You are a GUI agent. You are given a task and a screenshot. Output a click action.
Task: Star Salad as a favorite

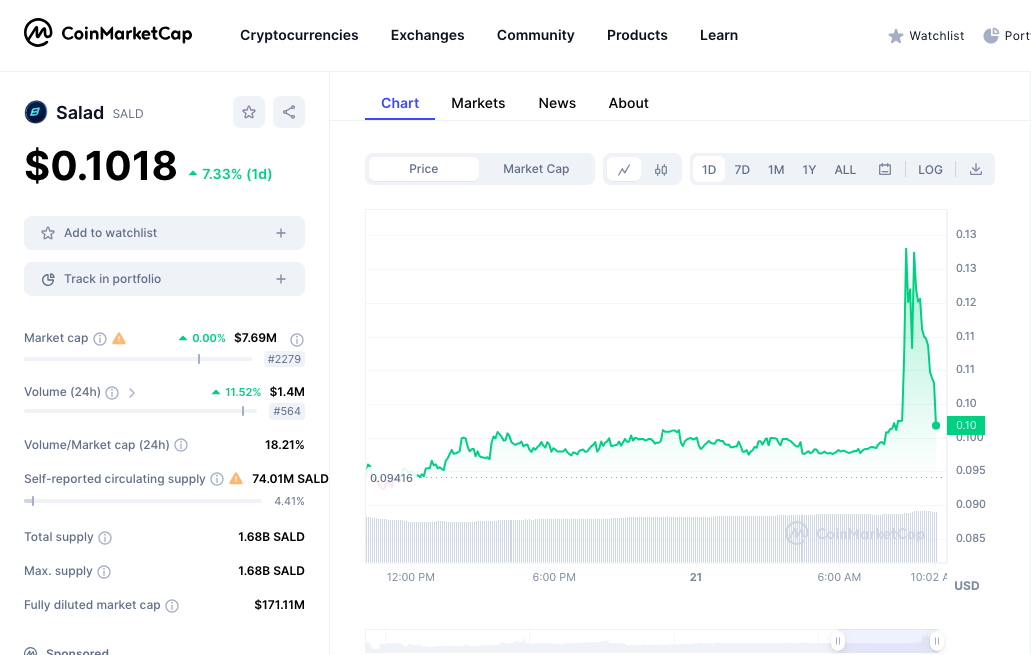(x=249, y=112)
